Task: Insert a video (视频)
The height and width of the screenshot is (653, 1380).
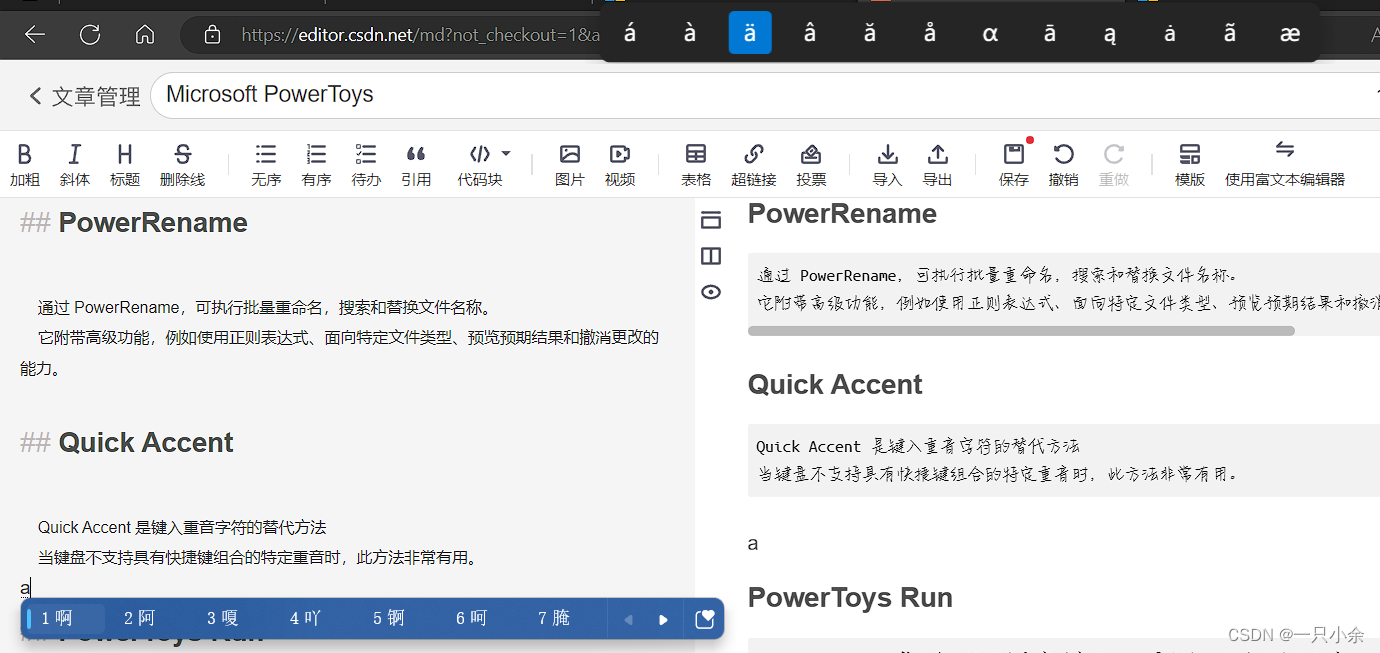Action: point(620,165)
